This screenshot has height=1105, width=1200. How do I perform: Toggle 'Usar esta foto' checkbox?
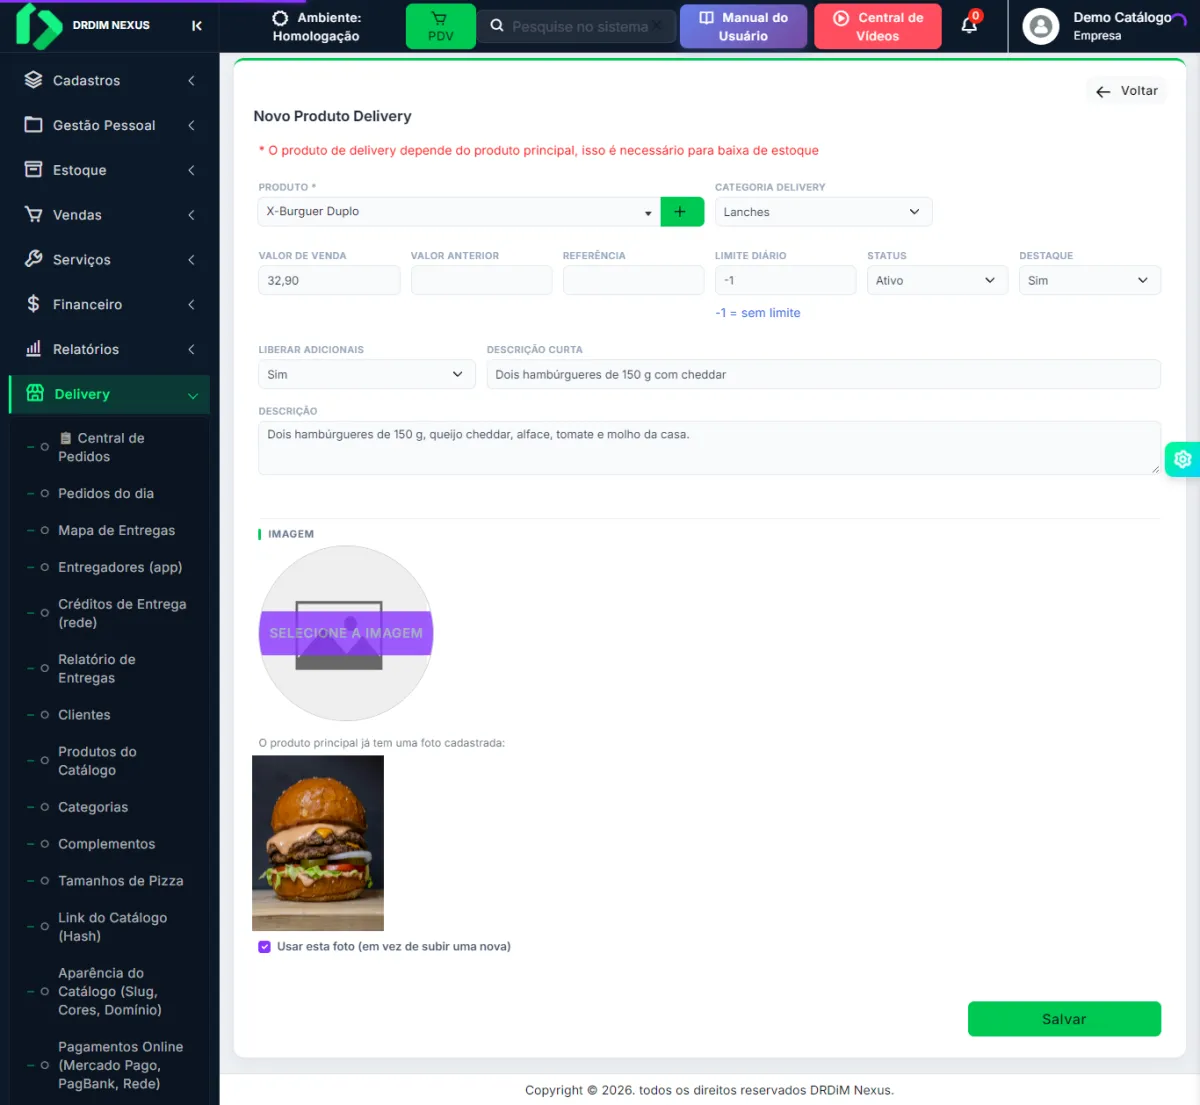tap(265, 946)
